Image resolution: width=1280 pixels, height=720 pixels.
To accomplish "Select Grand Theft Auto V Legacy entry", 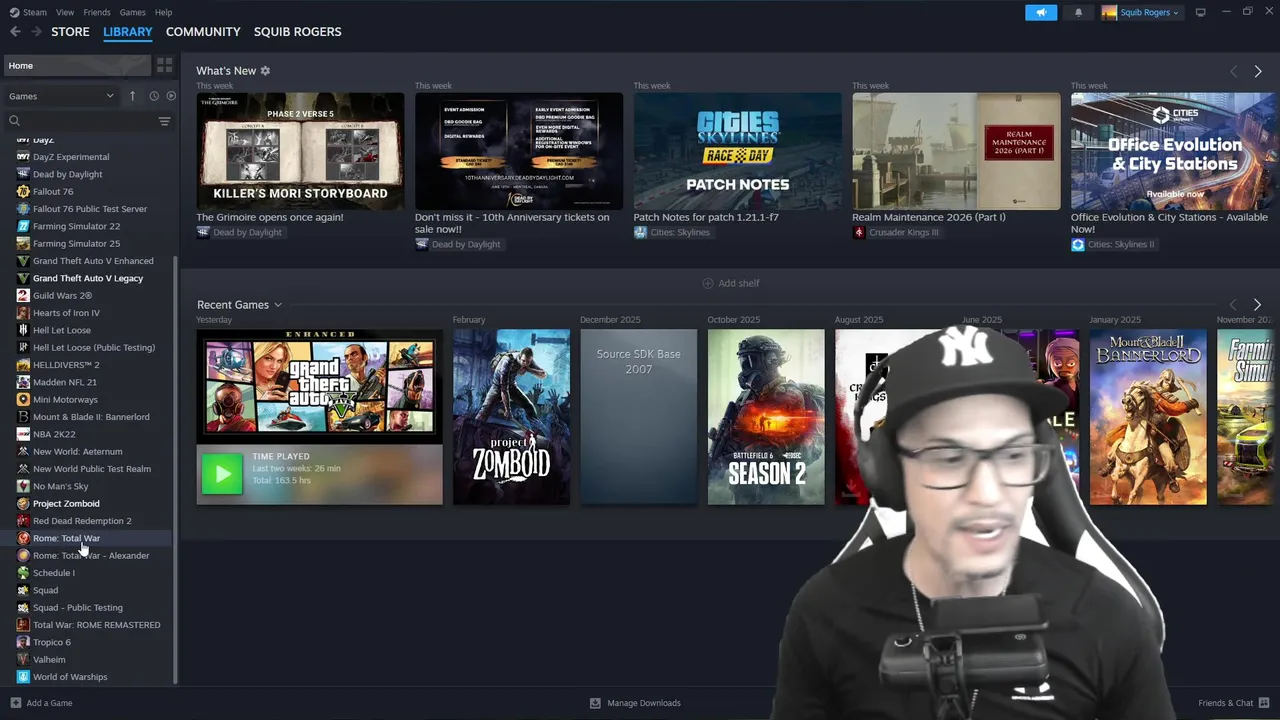I will (x=88, y=278).
